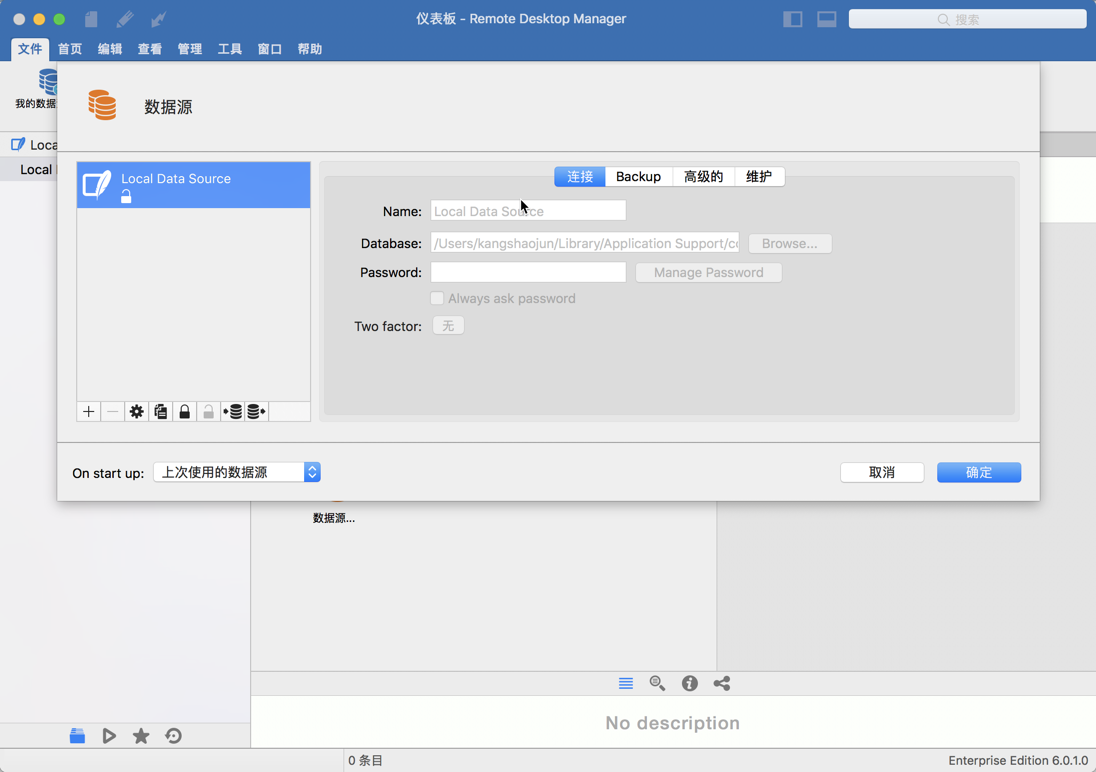
Task: Duplicate the data source using the copy icon
Action: [x=160, y=411]
